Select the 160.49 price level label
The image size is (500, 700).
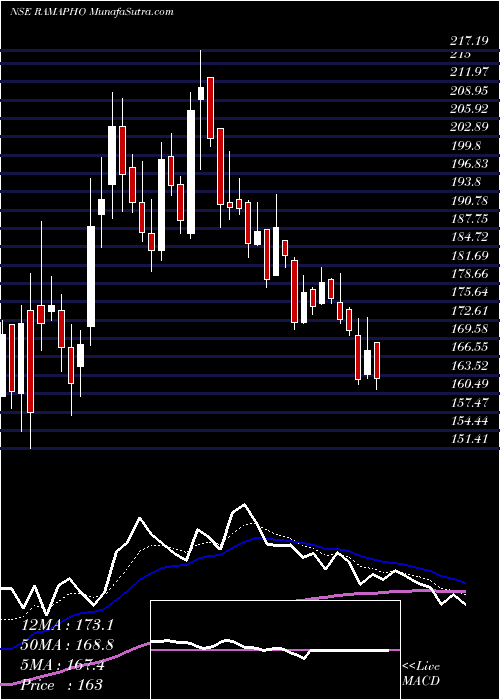coord(469,384)
